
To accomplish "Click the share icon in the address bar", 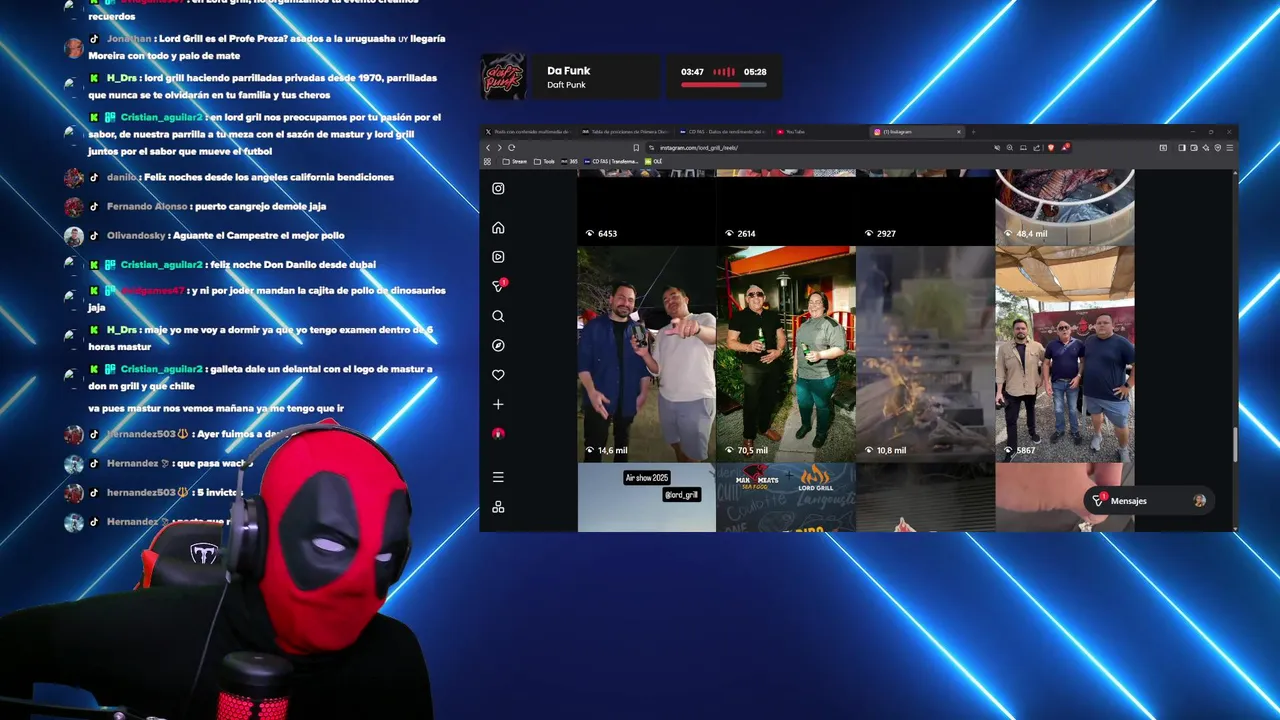I will [x=1037, y=148].
